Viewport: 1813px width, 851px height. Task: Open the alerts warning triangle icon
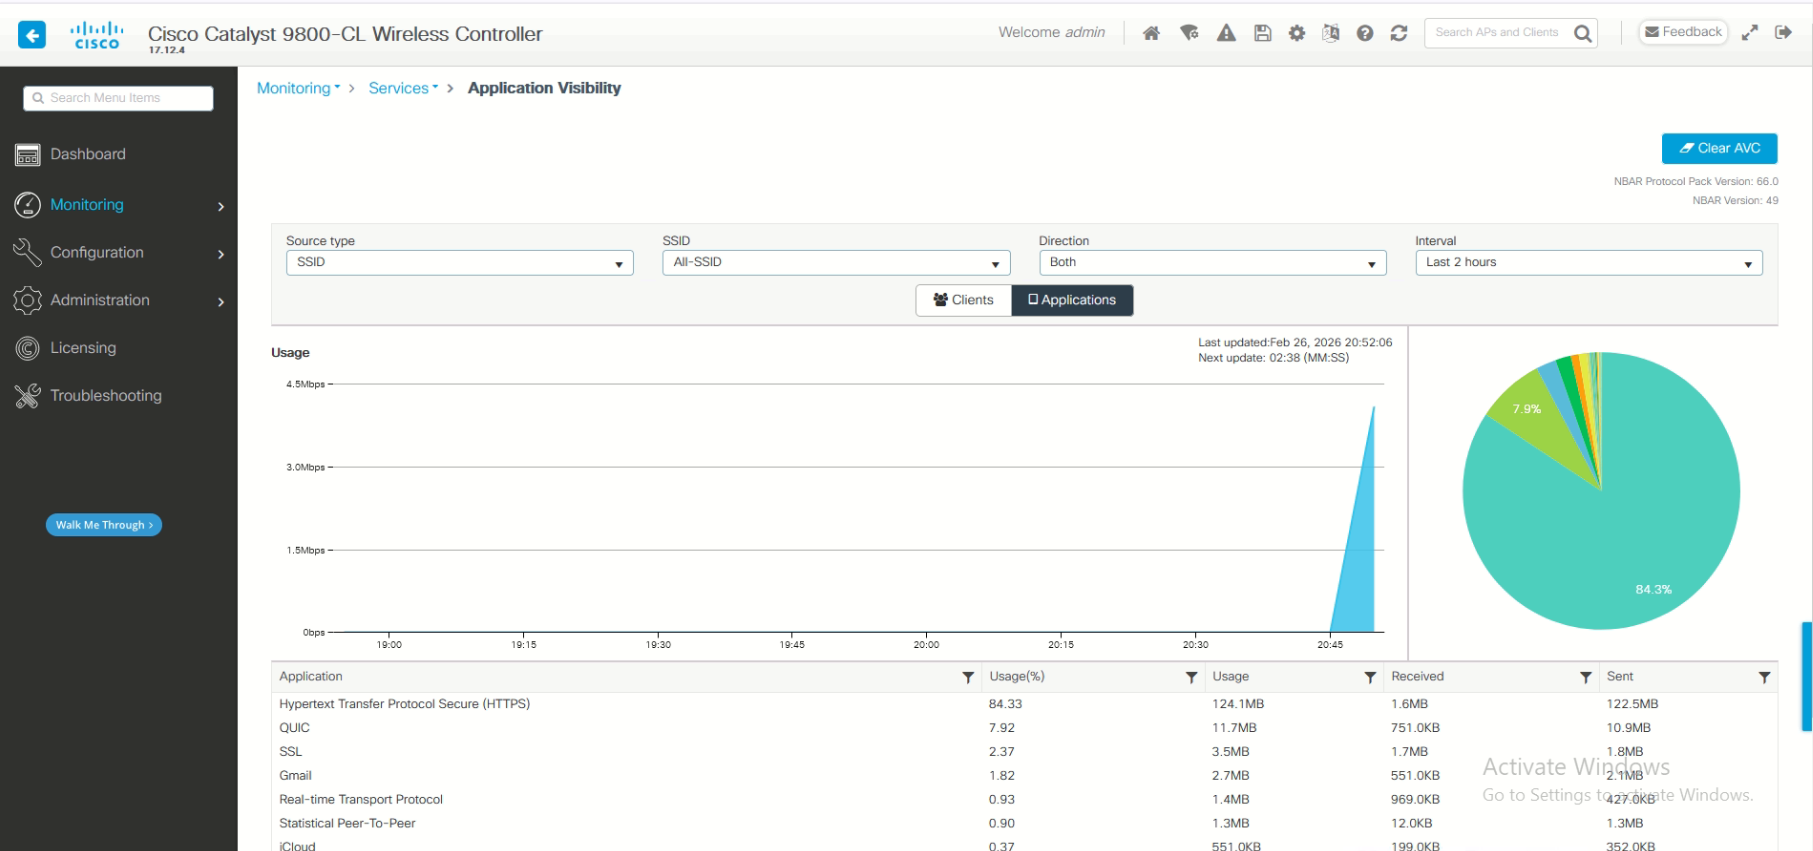1226,33
